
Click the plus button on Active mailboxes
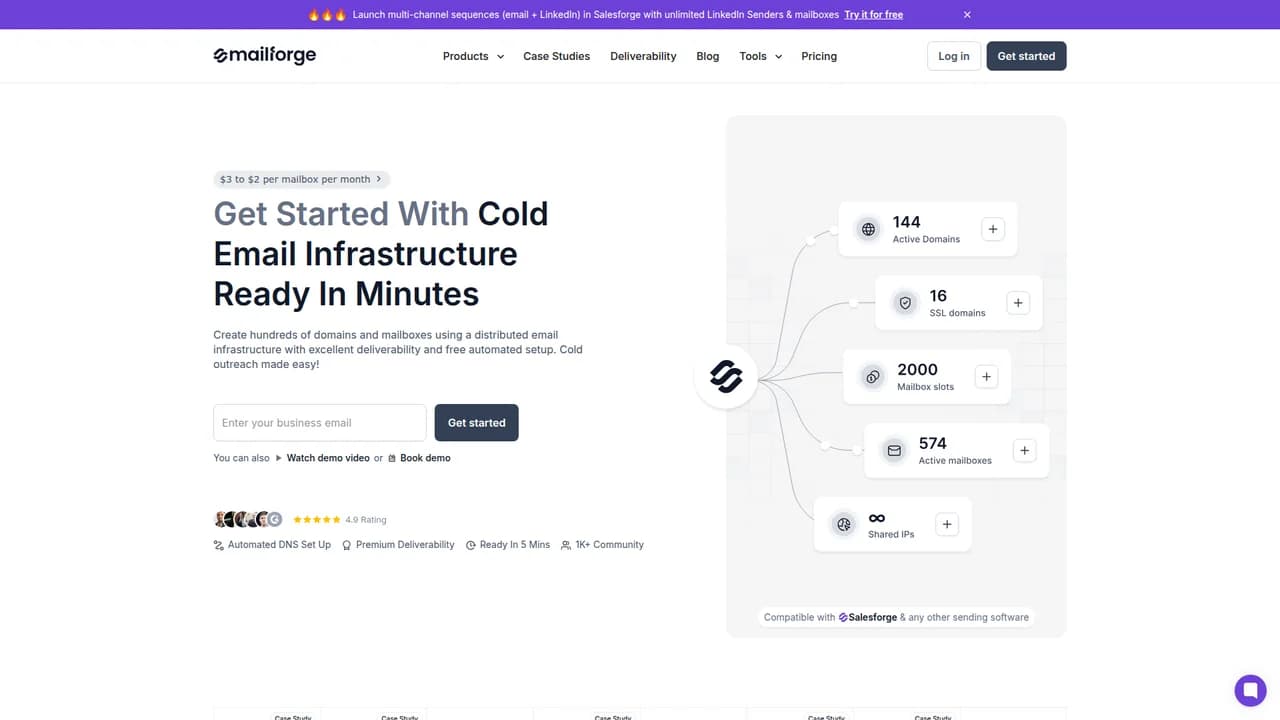point(1024,451)
